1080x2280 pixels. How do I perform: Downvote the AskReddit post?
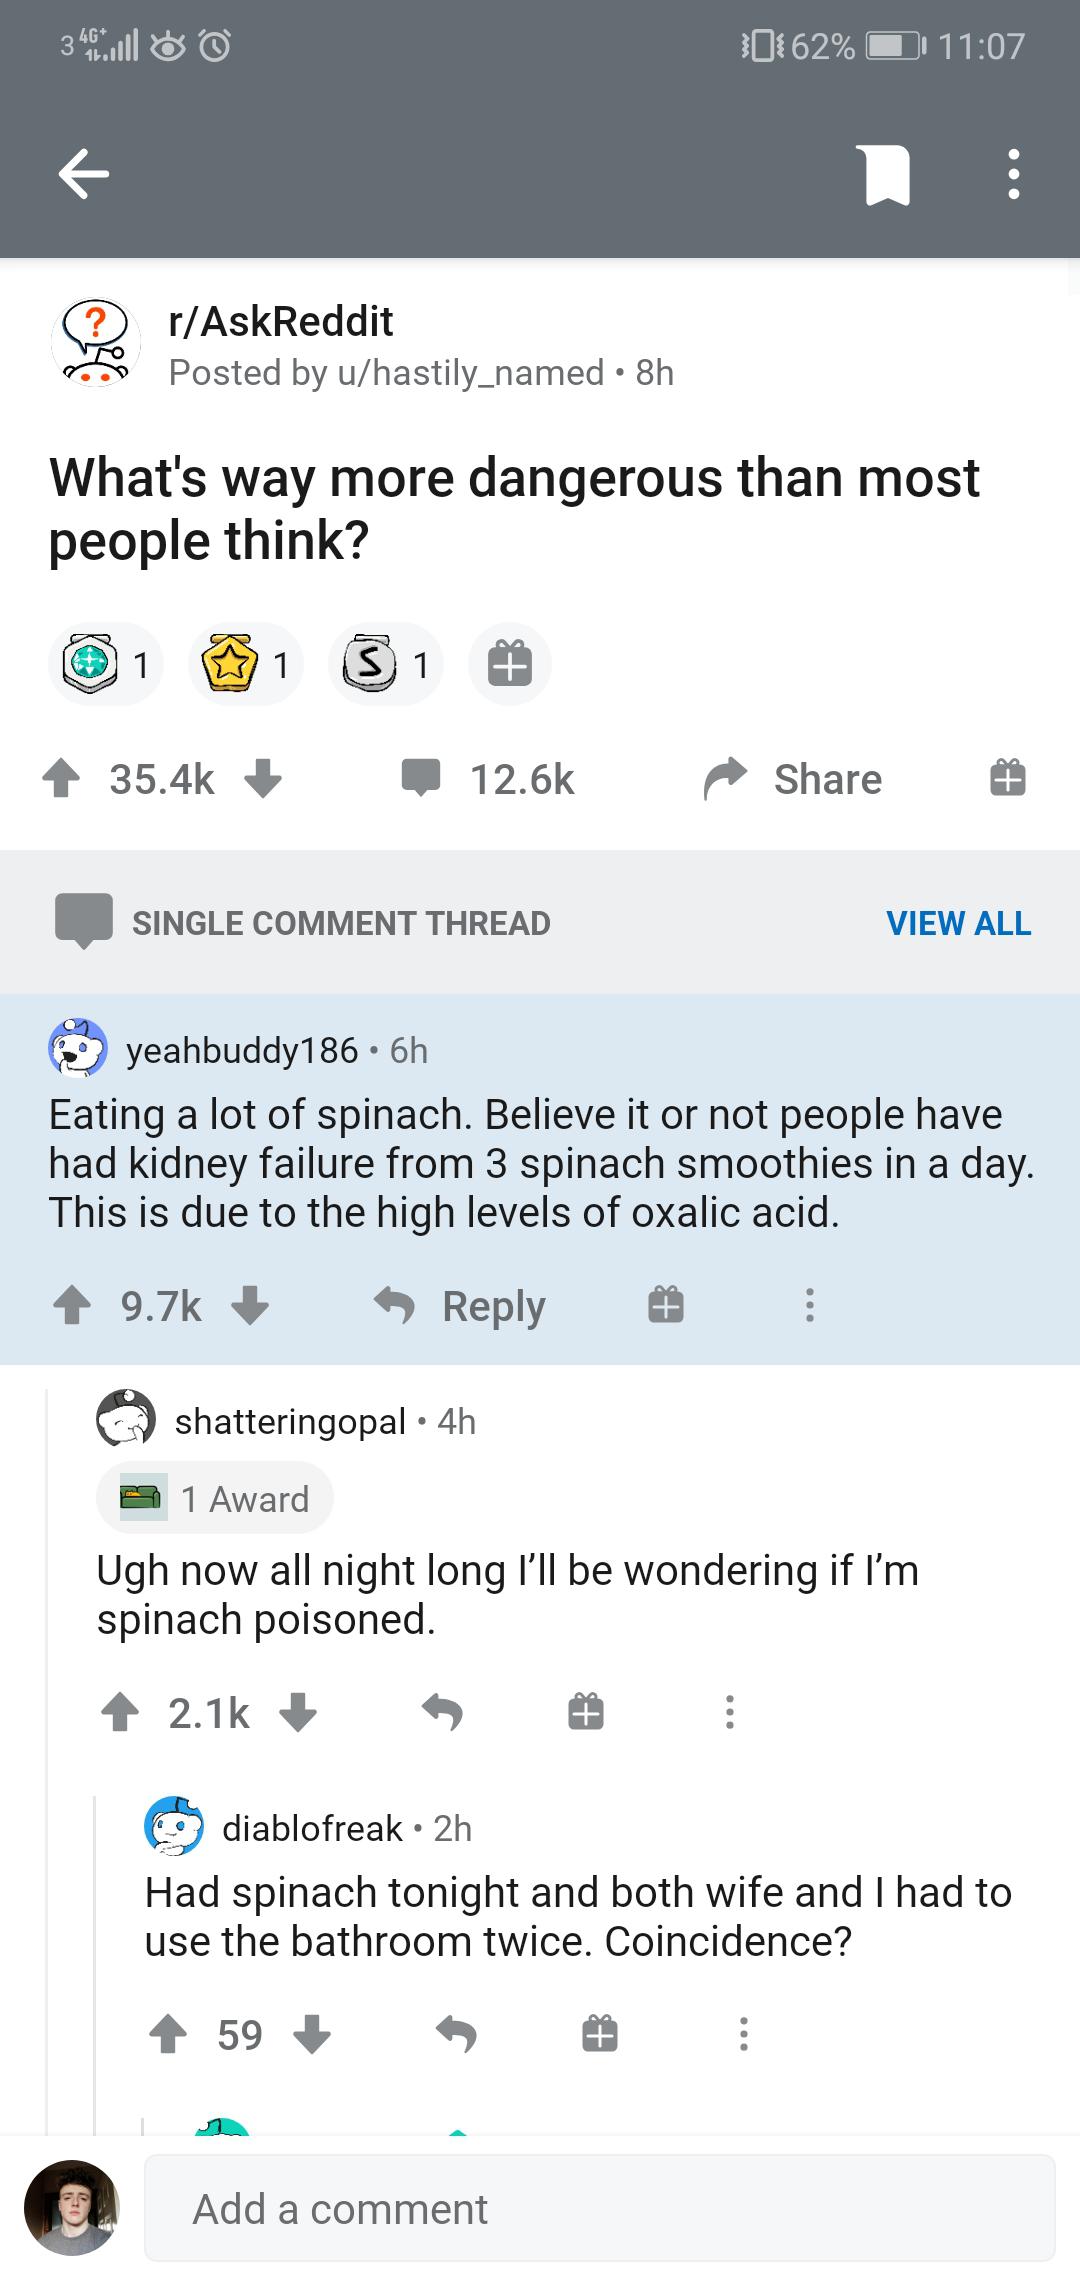coord(263,779)
